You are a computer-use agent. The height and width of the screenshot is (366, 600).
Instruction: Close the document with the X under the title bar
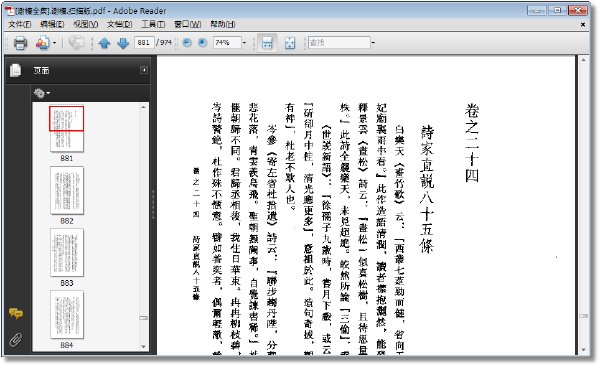[583, 25]
